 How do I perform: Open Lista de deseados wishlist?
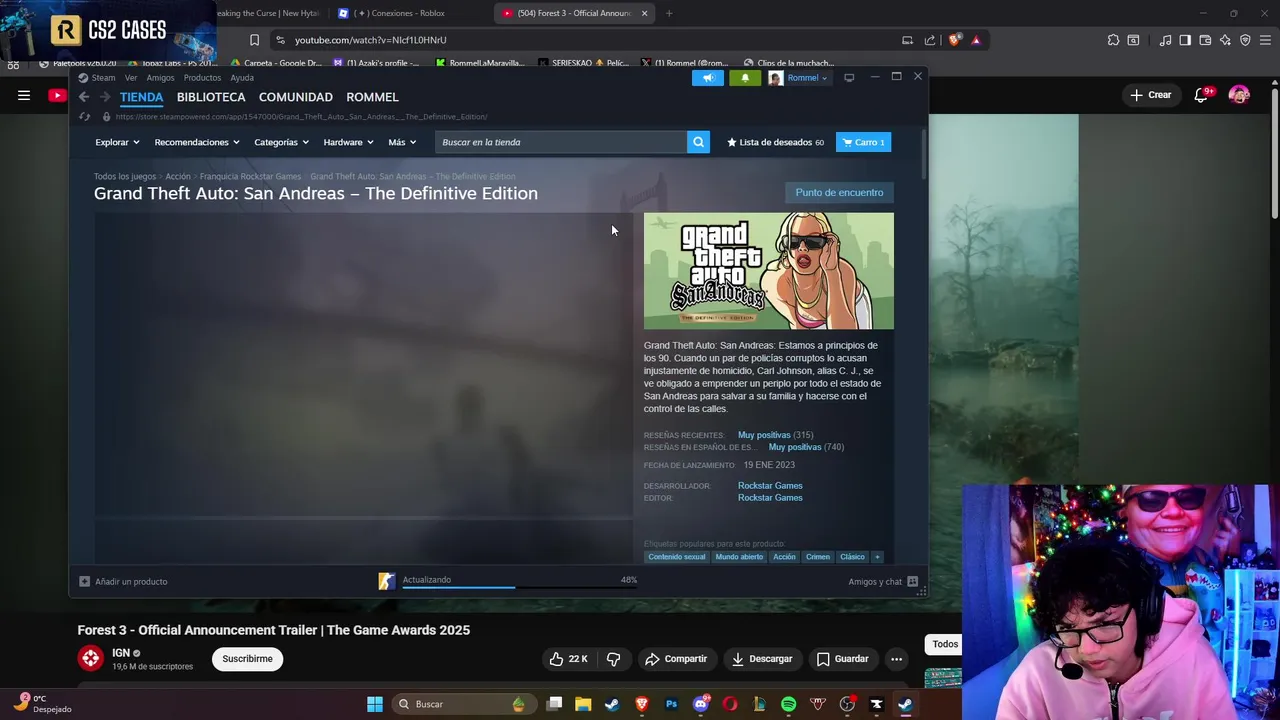[x=775, y=142]
